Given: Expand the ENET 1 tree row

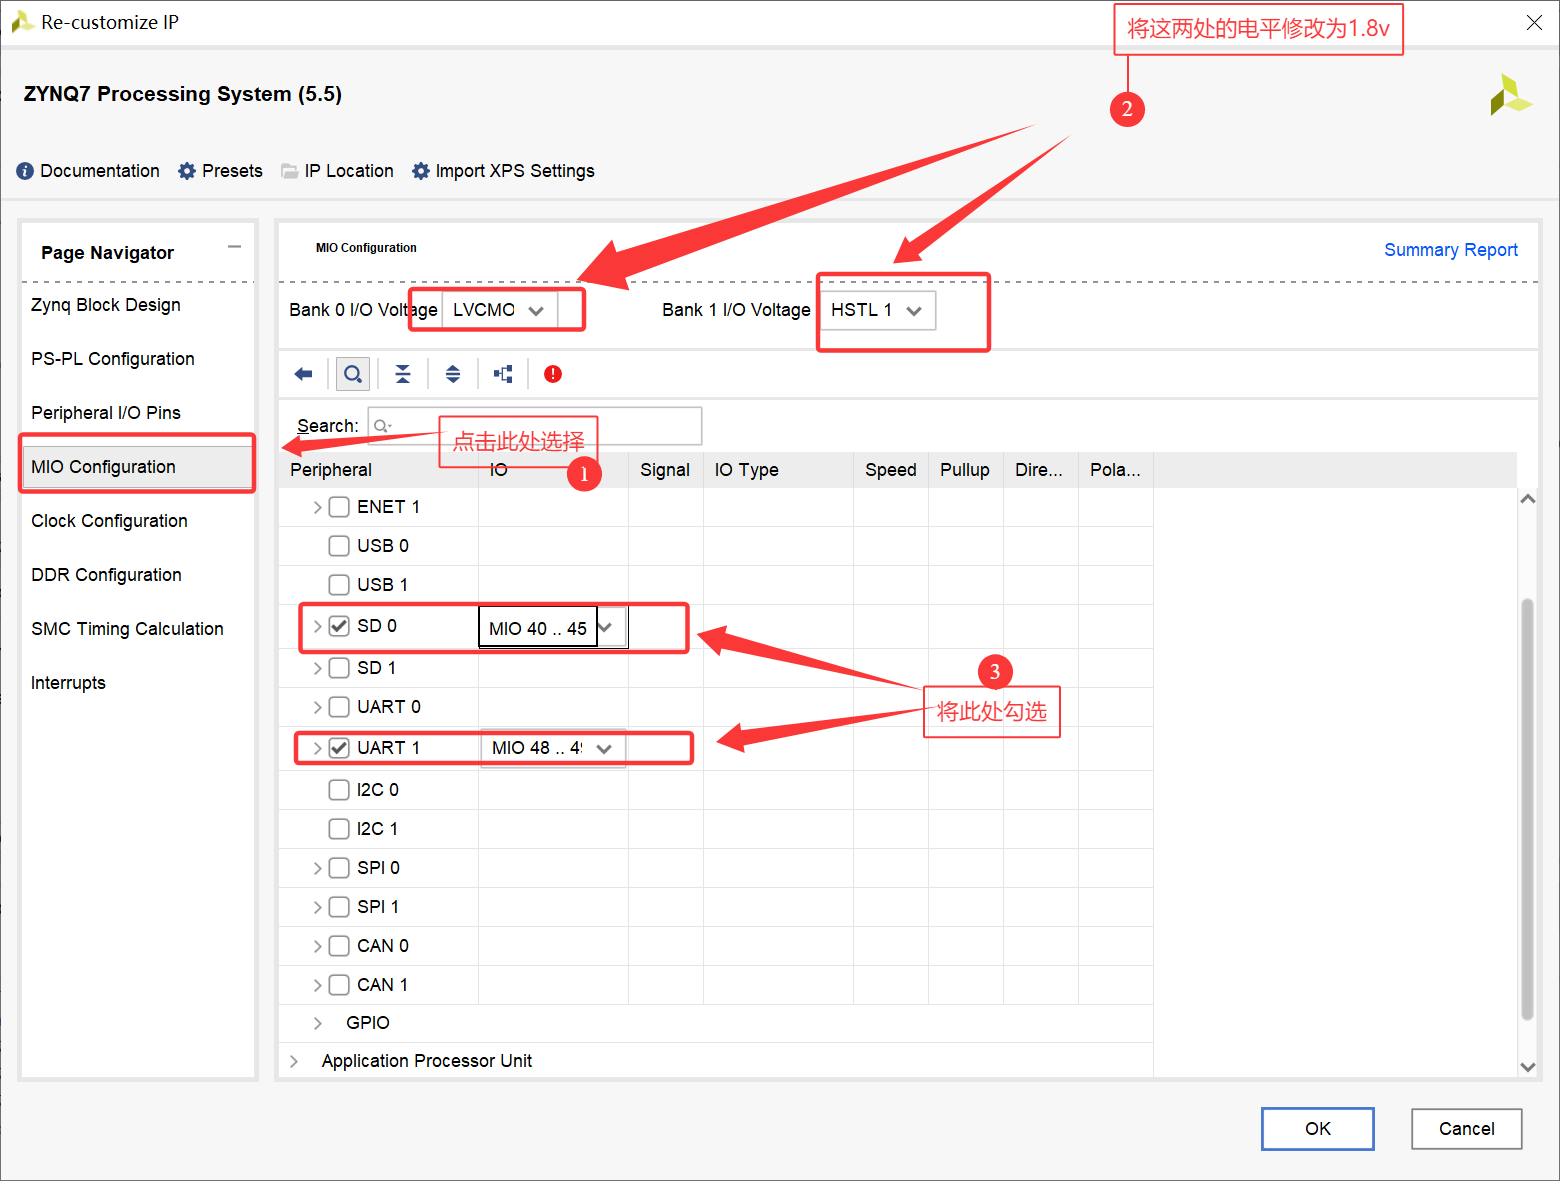Looking at the screenshot, I should 317,507.
